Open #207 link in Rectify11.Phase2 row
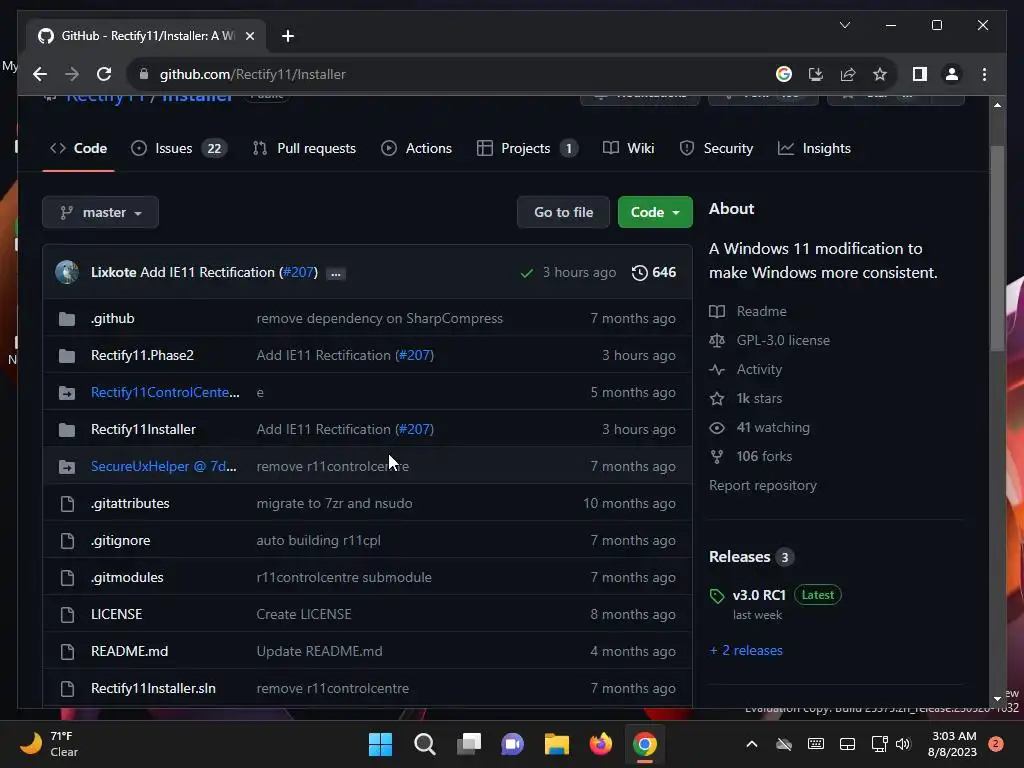Viewport: 1024px width, 768px height. 415,355
